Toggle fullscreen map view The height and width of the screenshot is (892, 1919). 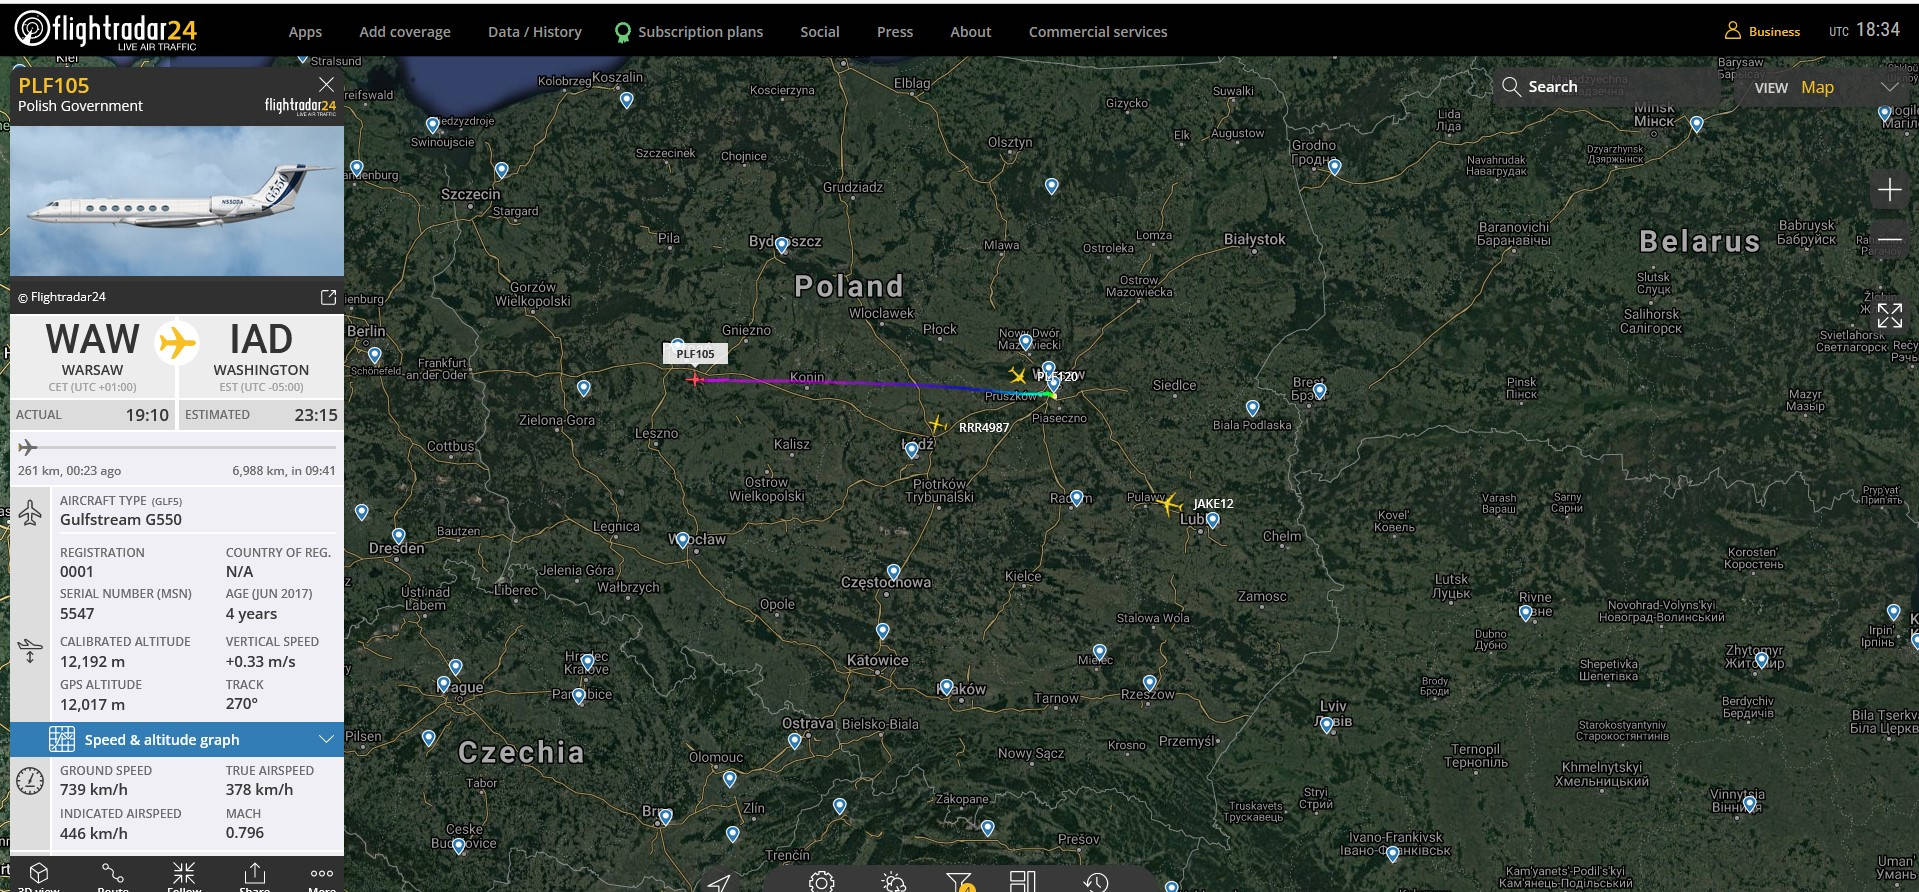tap(1889, 316)
